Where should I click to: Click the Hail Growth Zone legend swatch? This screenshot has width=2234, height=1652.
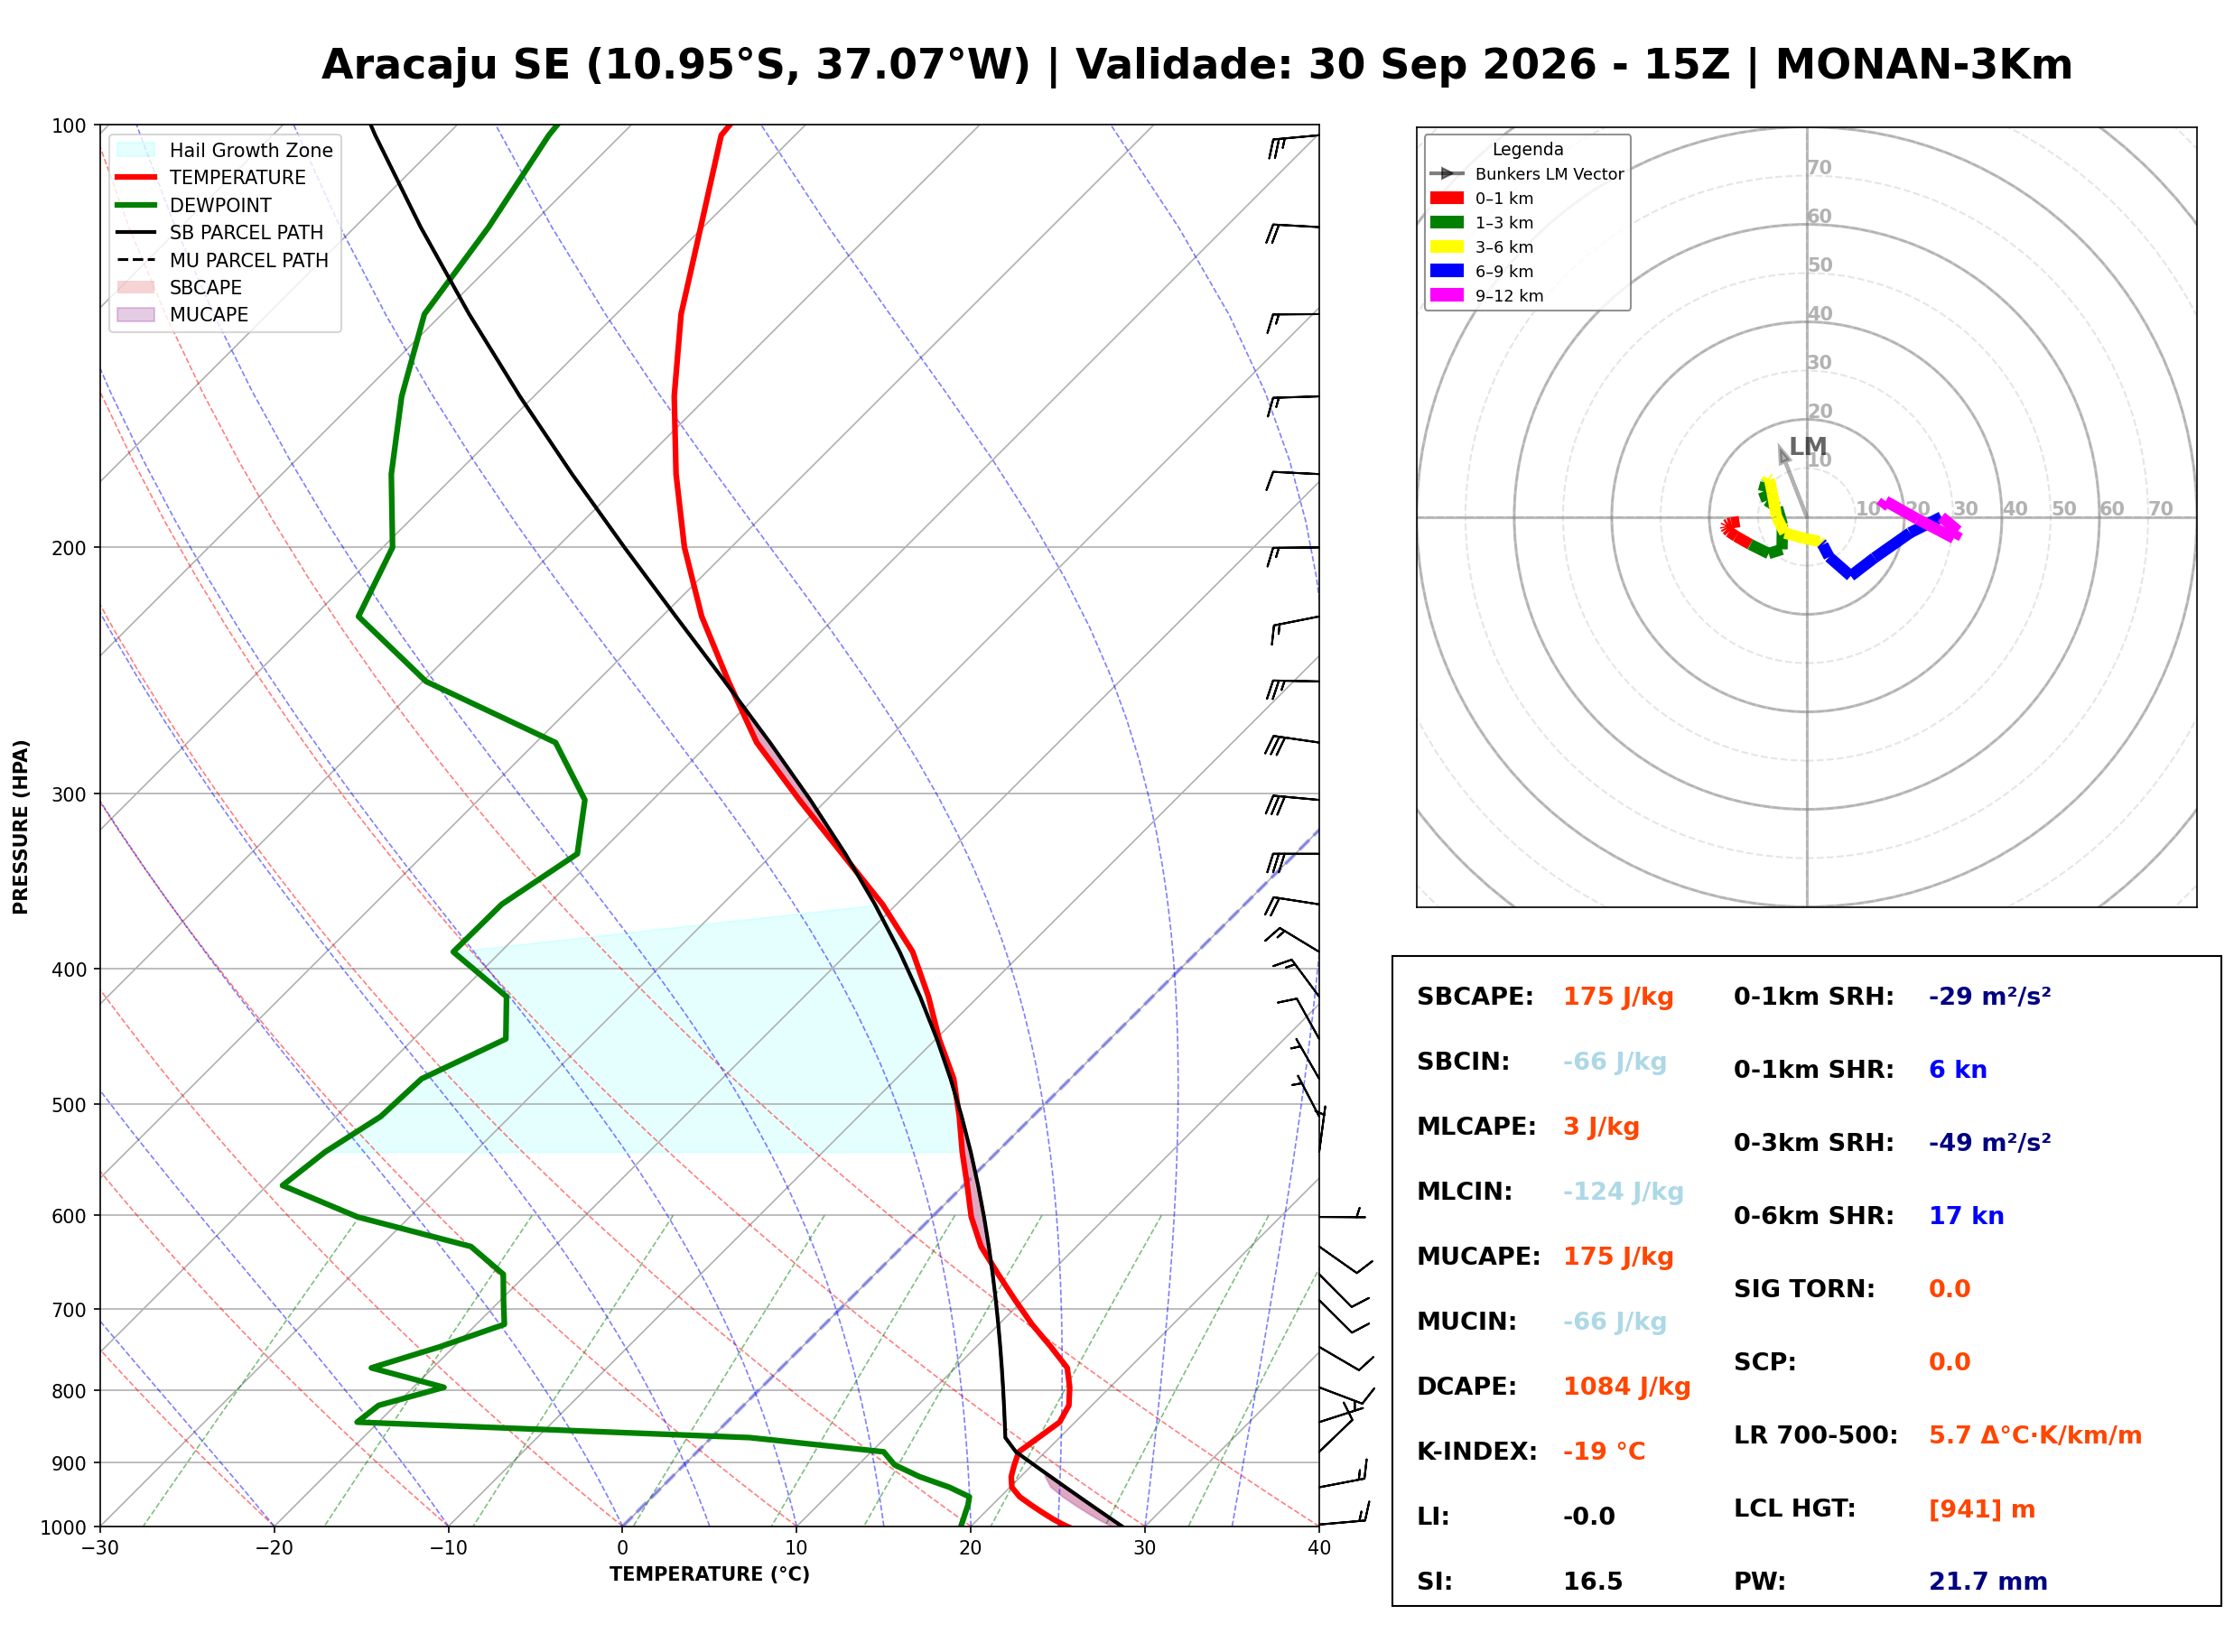(136, 150)
